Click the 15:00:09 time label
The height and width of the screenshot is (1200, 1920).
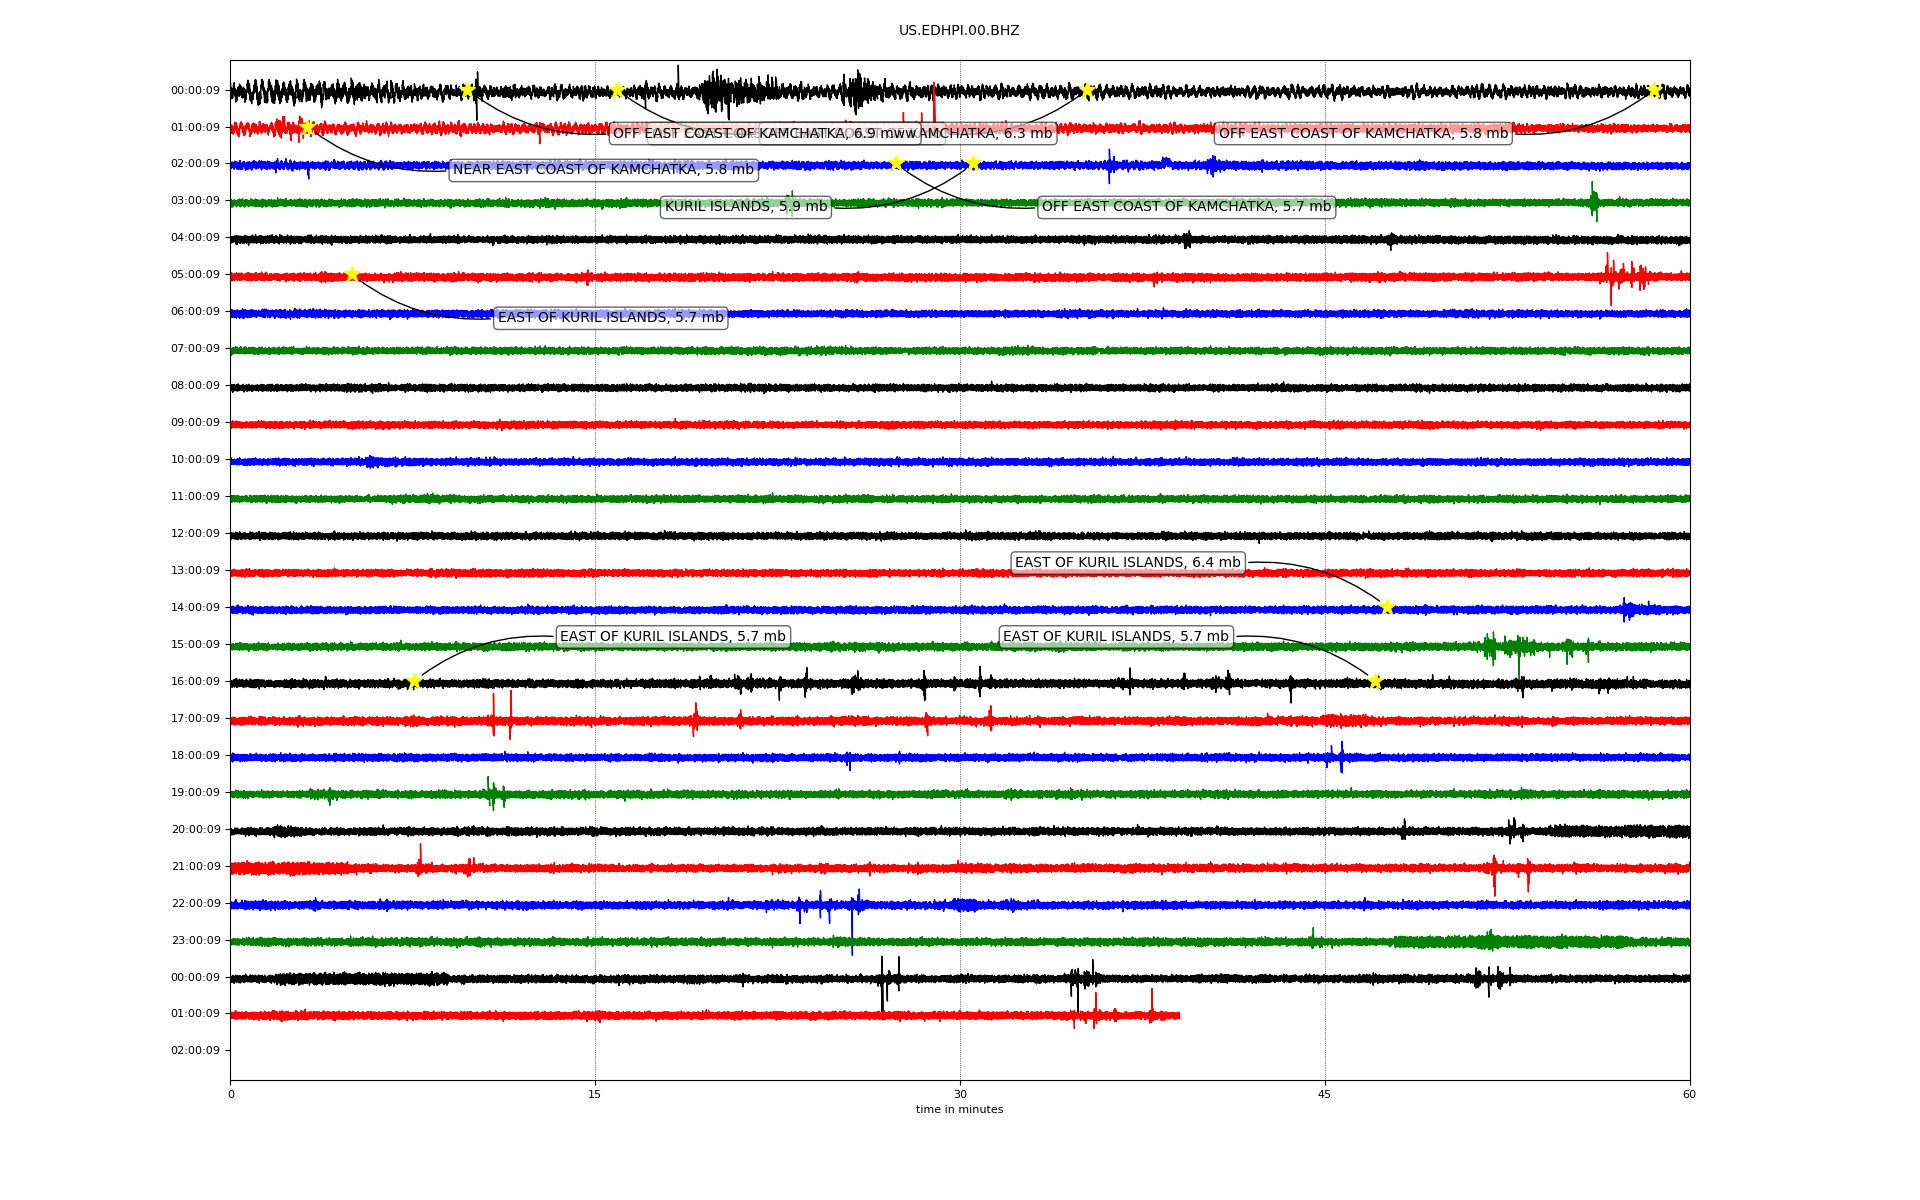click(x=195, y=645)
